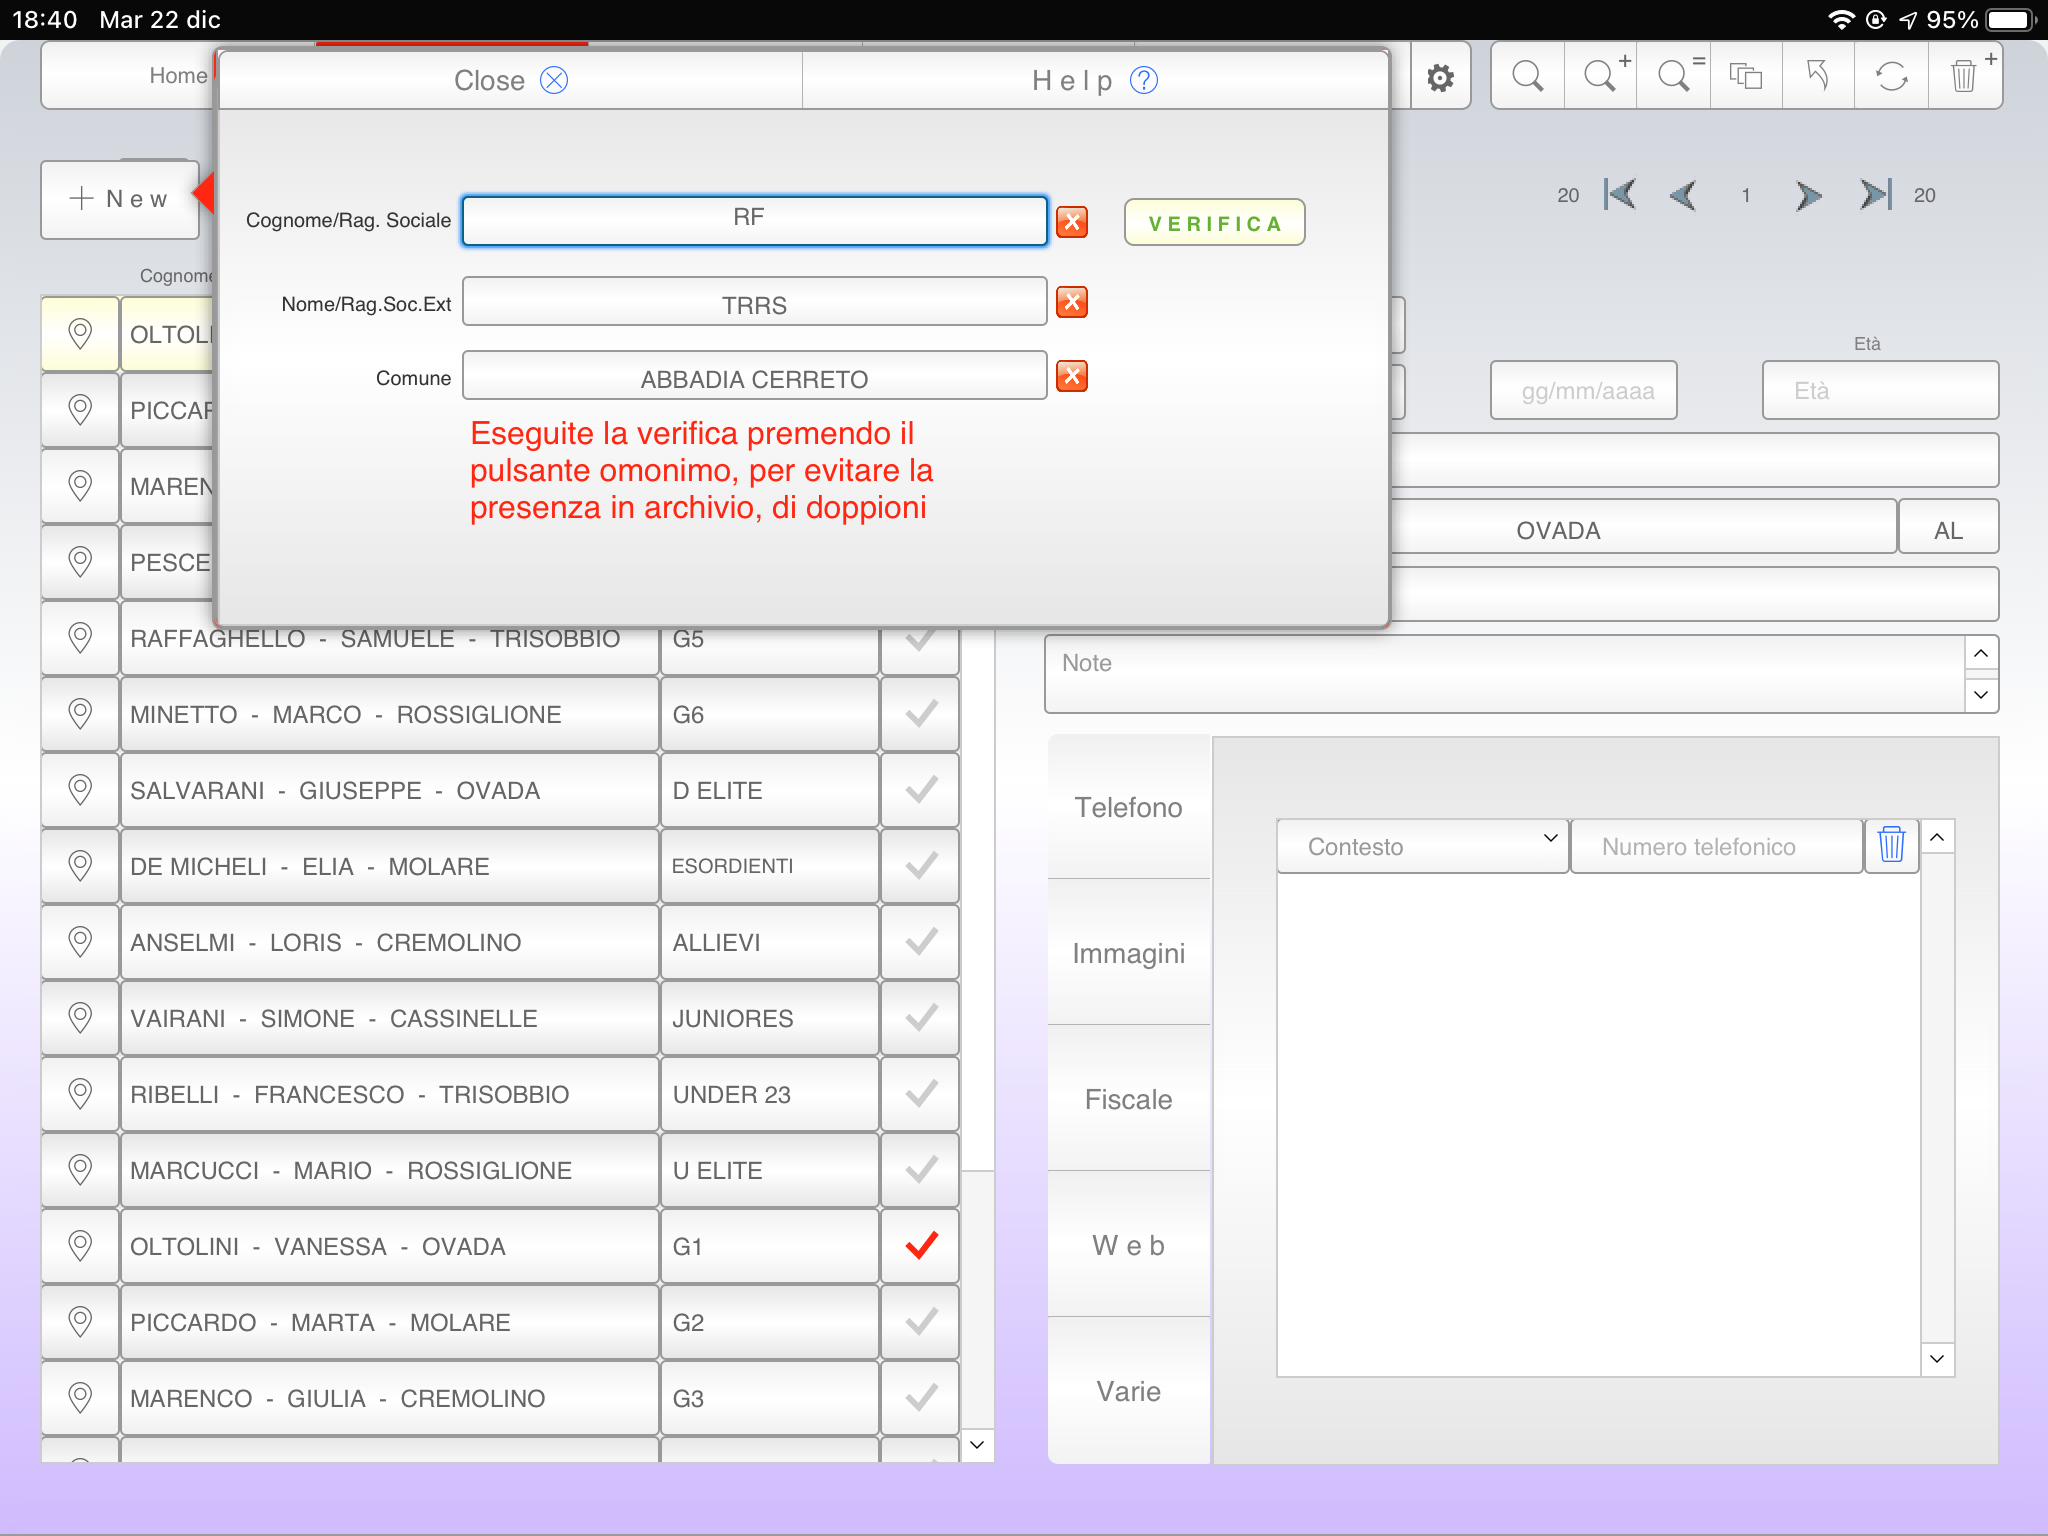Click the magnifier plus icon

[x=1601, y=76]
